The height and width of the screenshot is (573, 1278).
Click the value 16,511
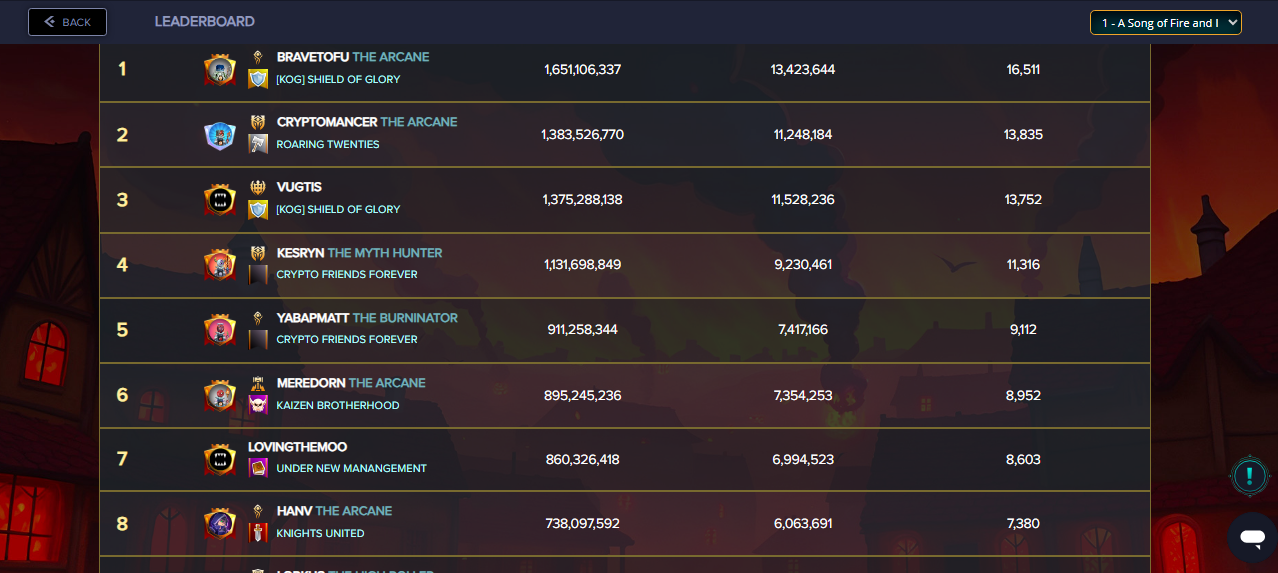1023,70
